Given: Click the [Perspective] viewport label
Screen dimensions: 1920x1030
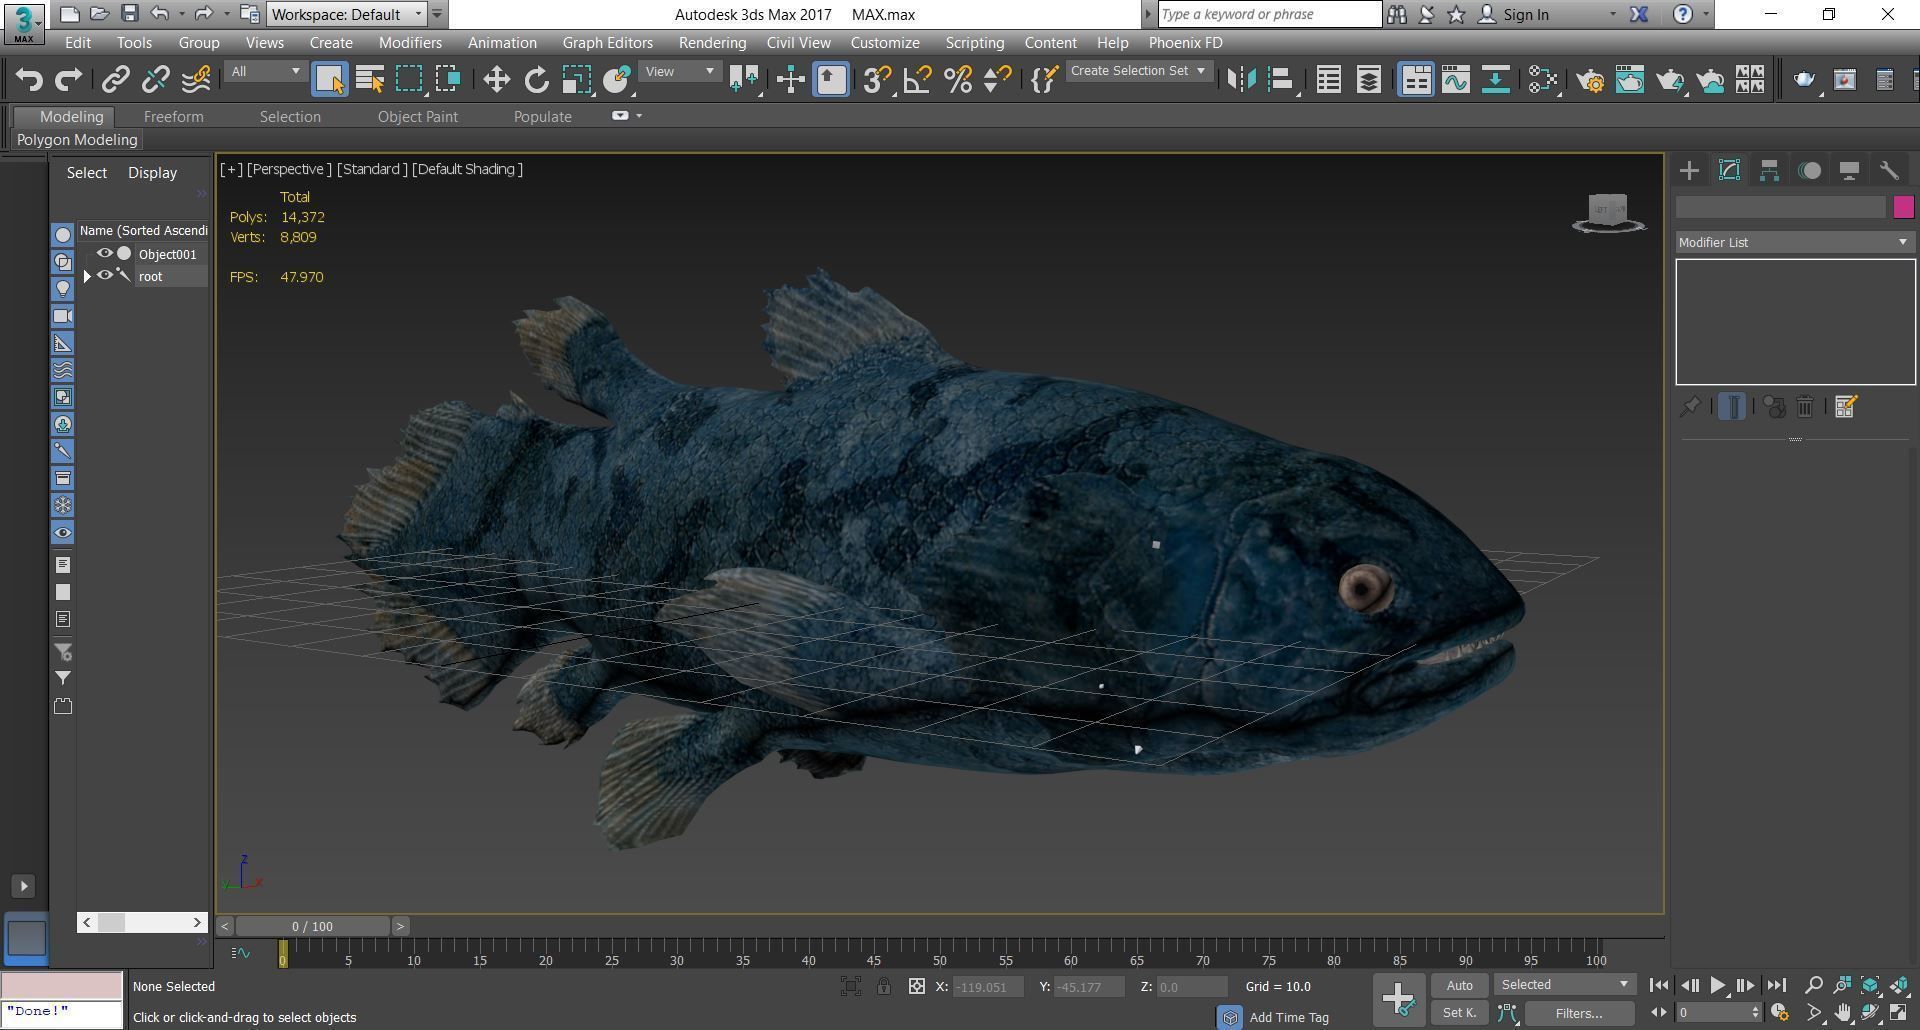Looking at the screenshot, I should [288, 169].
